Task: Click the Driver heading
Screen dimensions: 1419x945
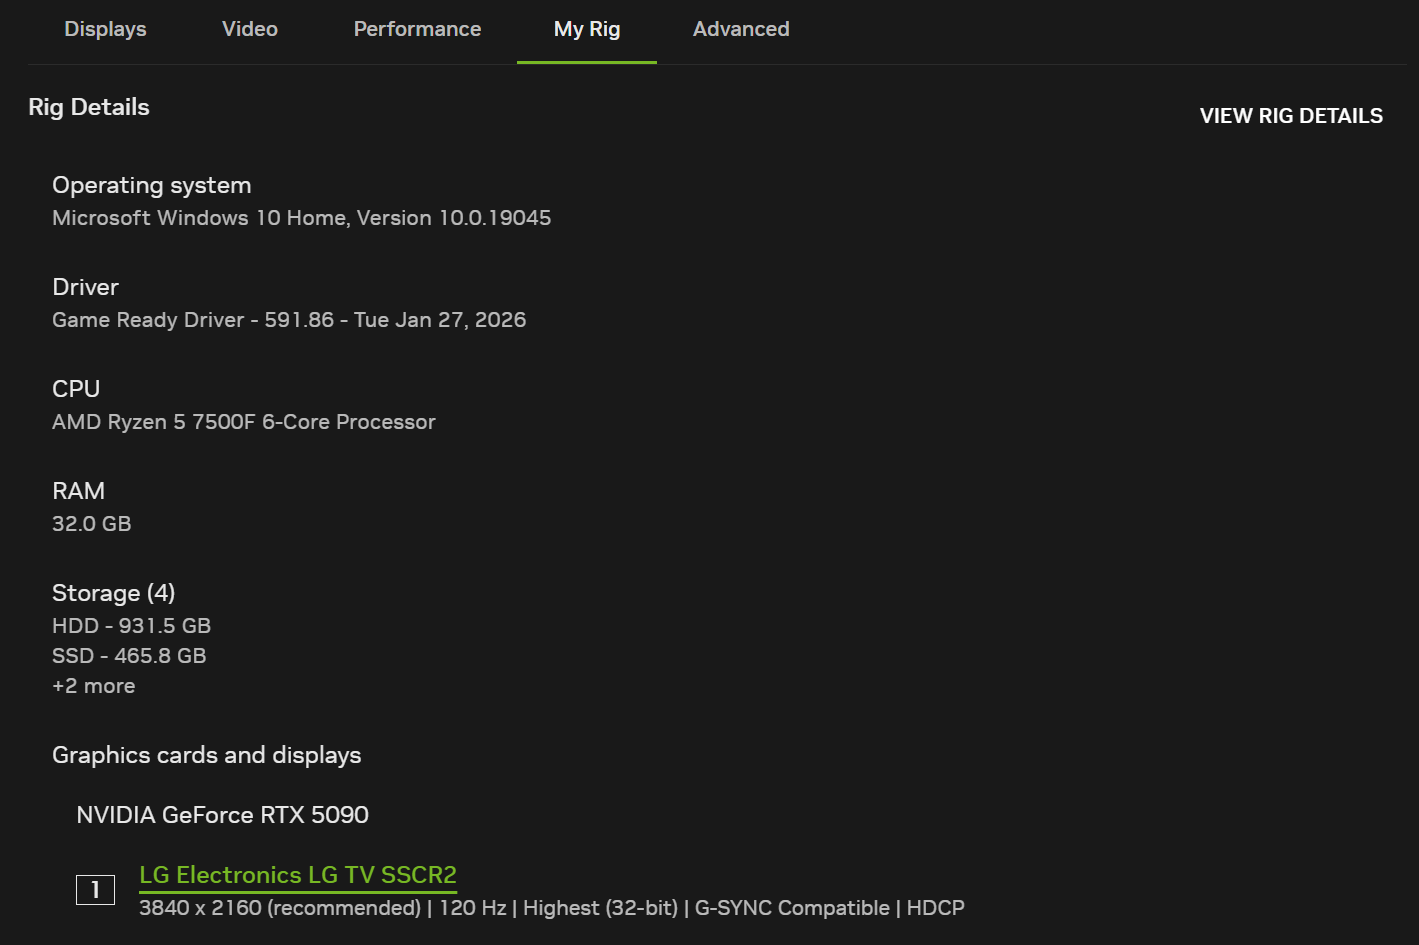Action: (x=86, y=287)
